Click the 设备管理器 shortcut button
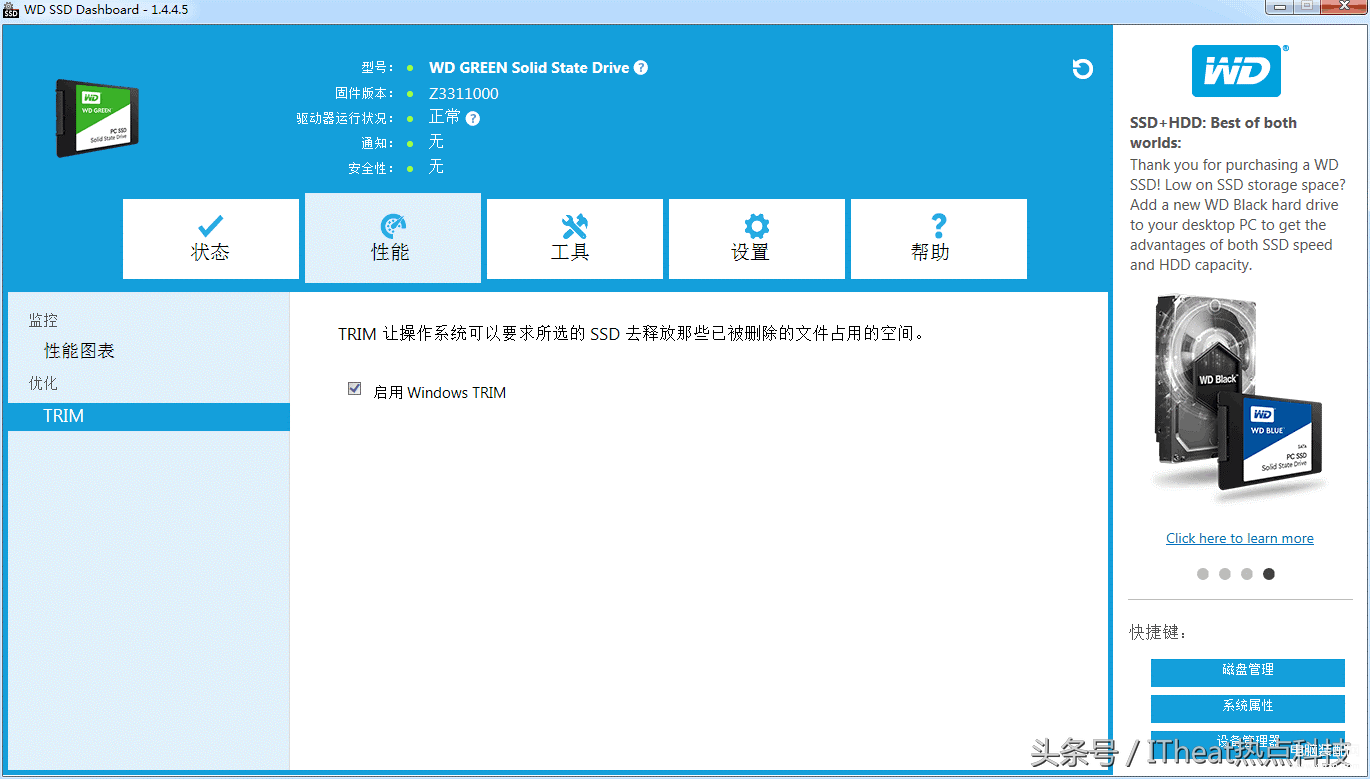The image size is (1370, 779). pos(1248,744)
